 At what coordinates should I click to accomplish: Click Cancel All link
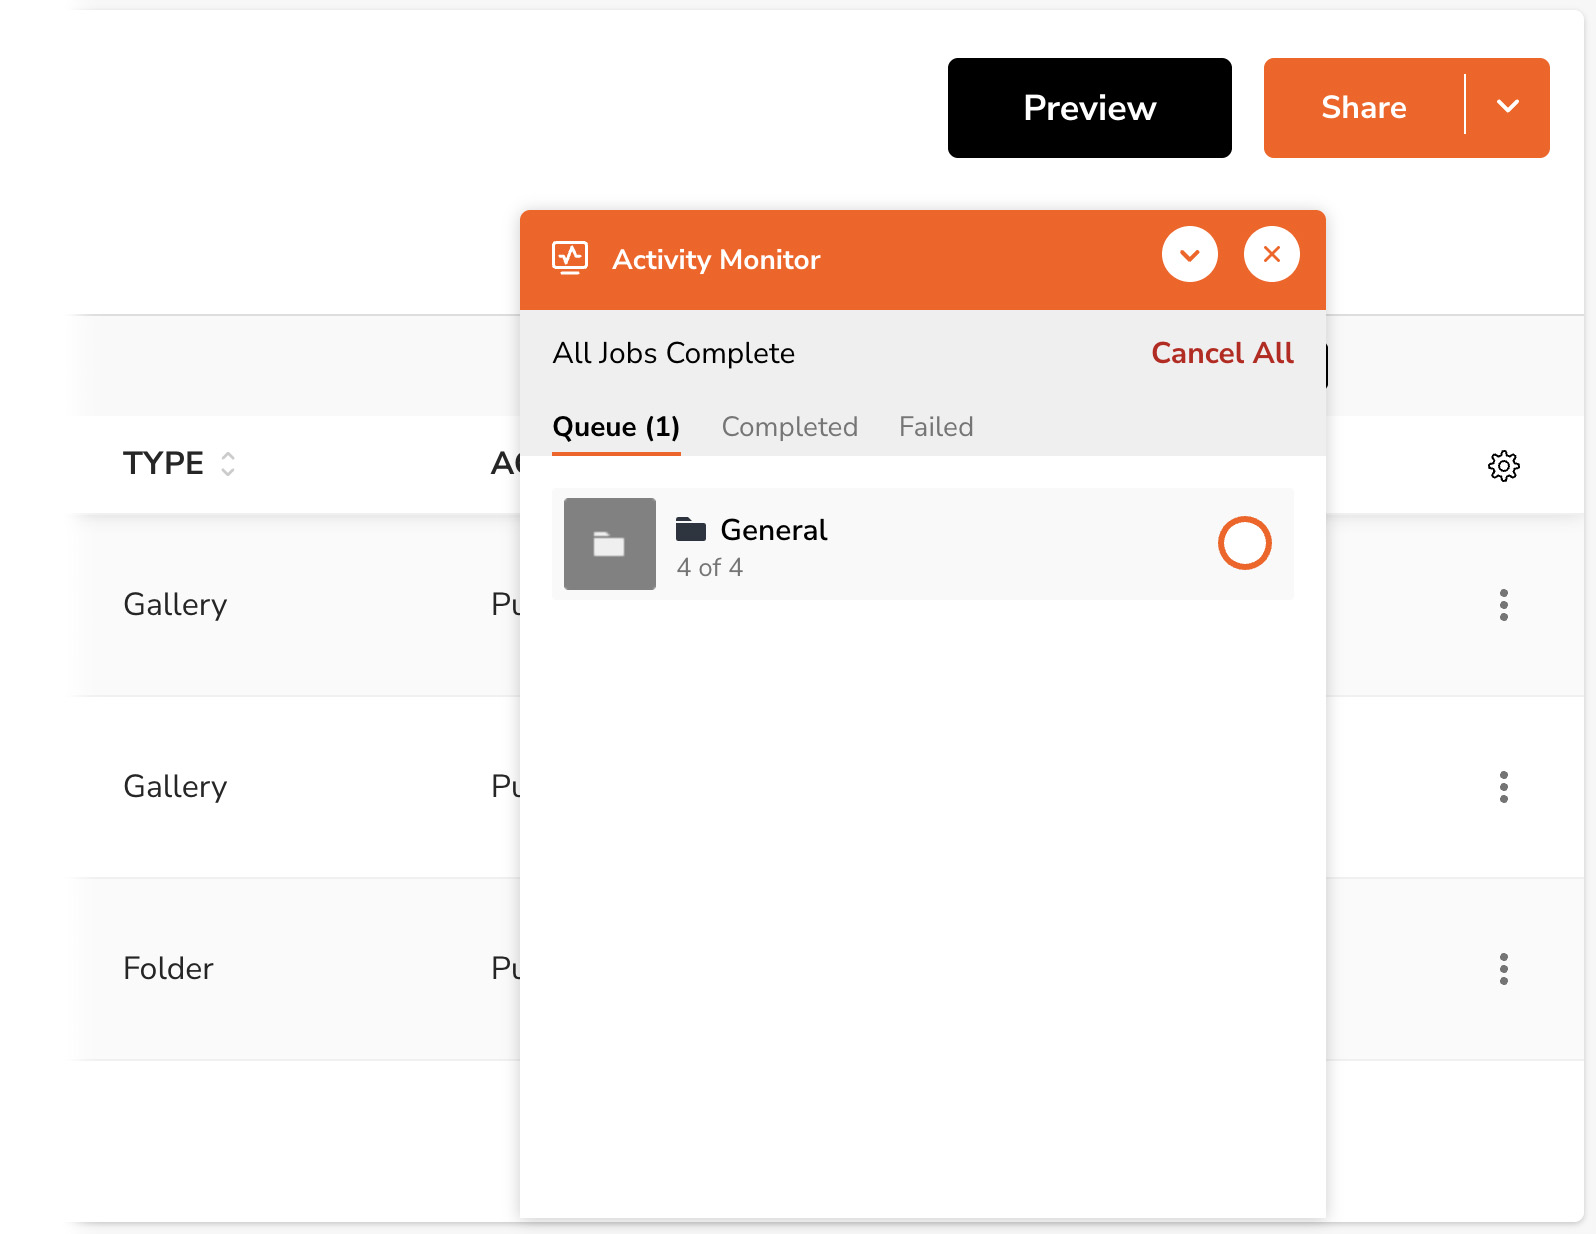[1221, 353]
